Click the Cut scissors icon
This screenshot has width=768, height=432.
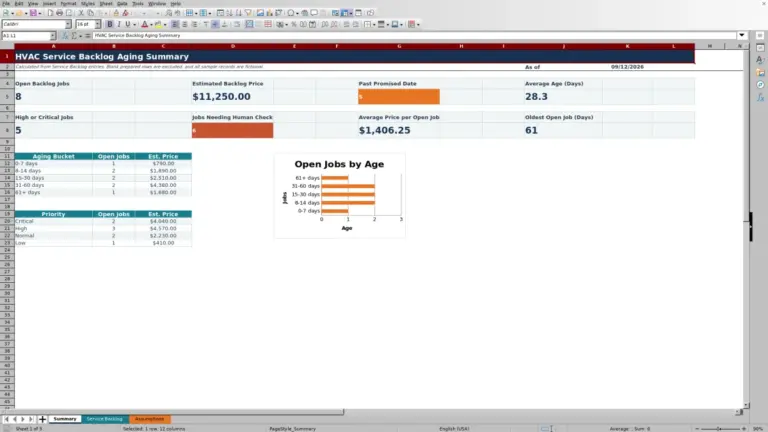81,13
